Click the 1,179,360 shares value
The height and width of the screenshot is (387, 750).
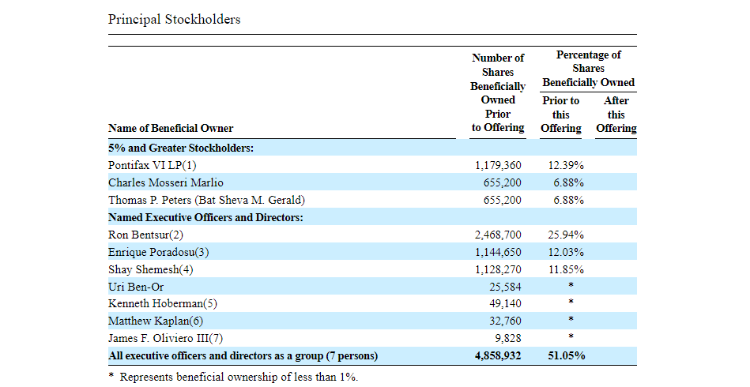tap(498, 166)
